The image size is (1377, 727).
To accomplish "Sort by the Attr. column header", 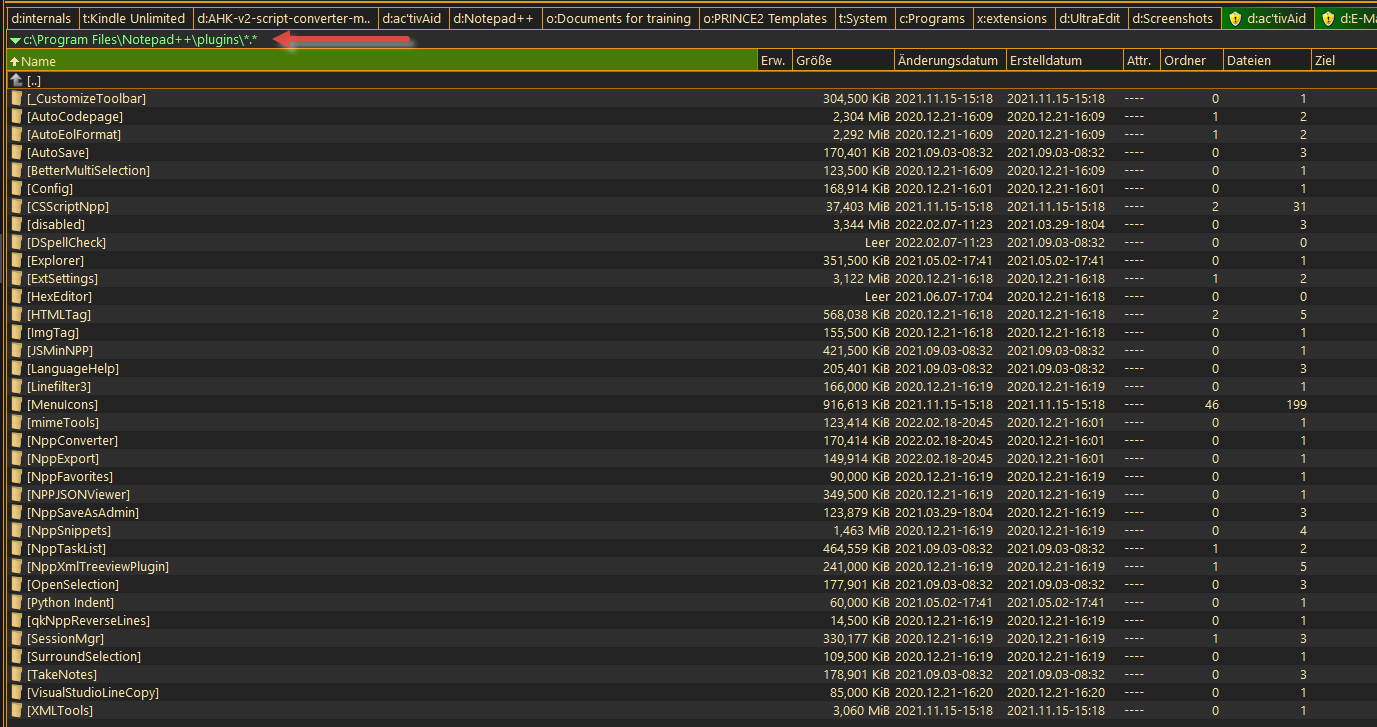I will pyautogui.click(x=1140, y=61).
